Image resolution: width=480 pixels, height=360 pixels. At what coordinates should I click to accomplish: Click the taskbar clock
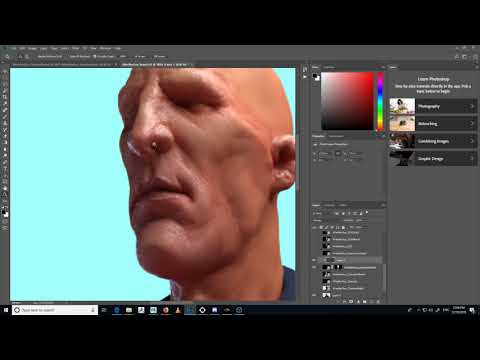459,310
